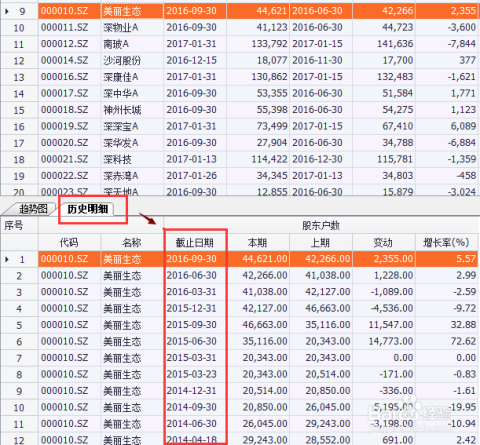The width and height of the screenshot is (480, 445).
Task: Click code 000021.SZ
Action: 65,159
